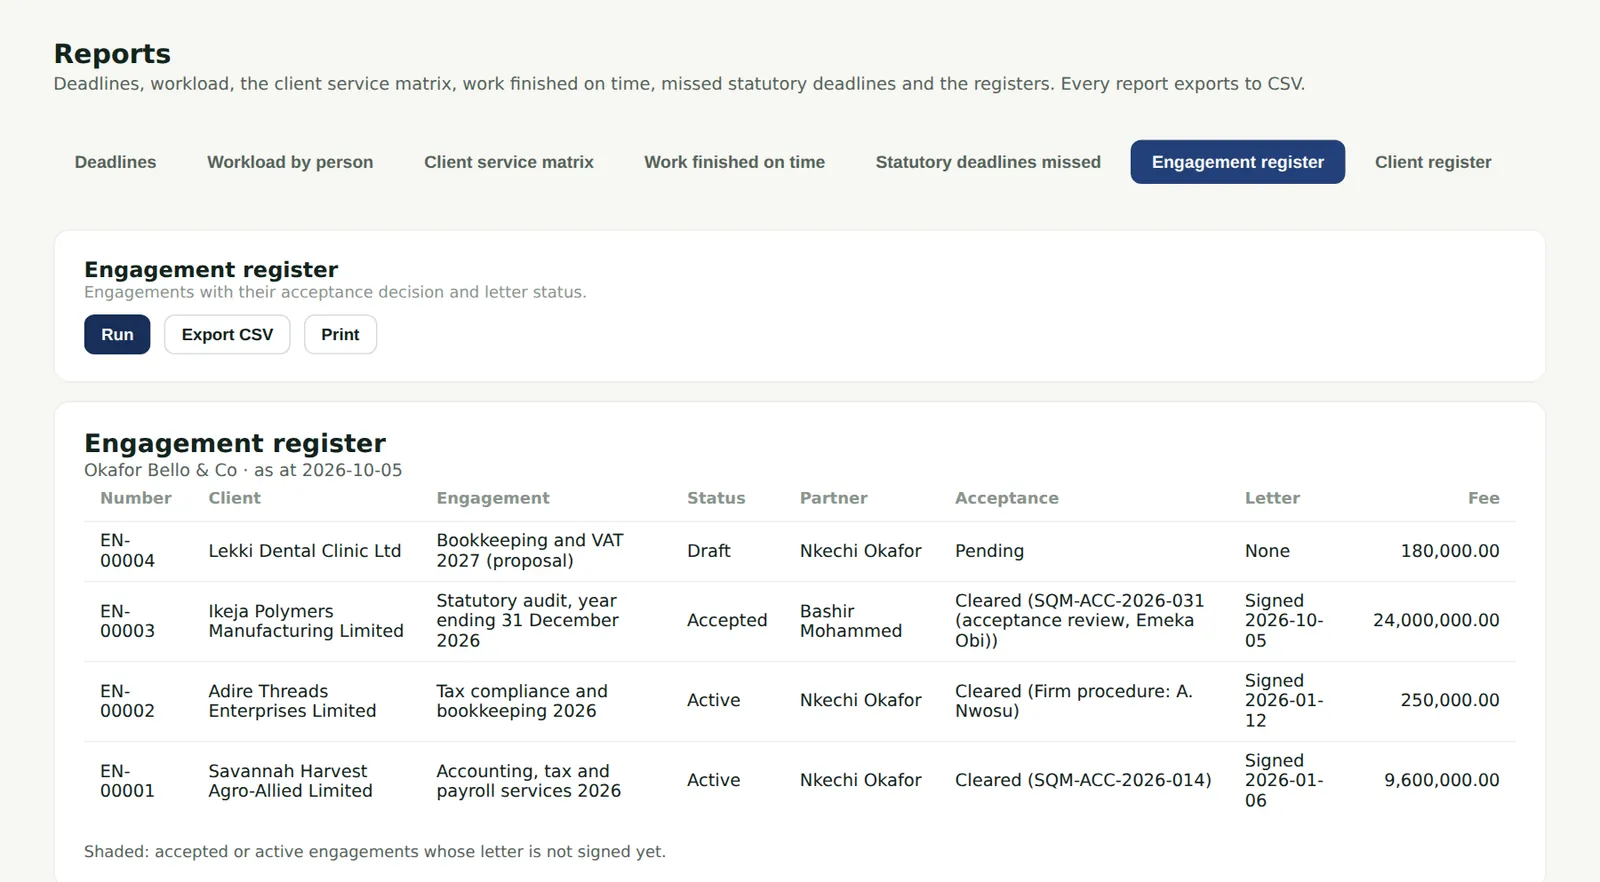Click the Client column header

click(234, 498)
